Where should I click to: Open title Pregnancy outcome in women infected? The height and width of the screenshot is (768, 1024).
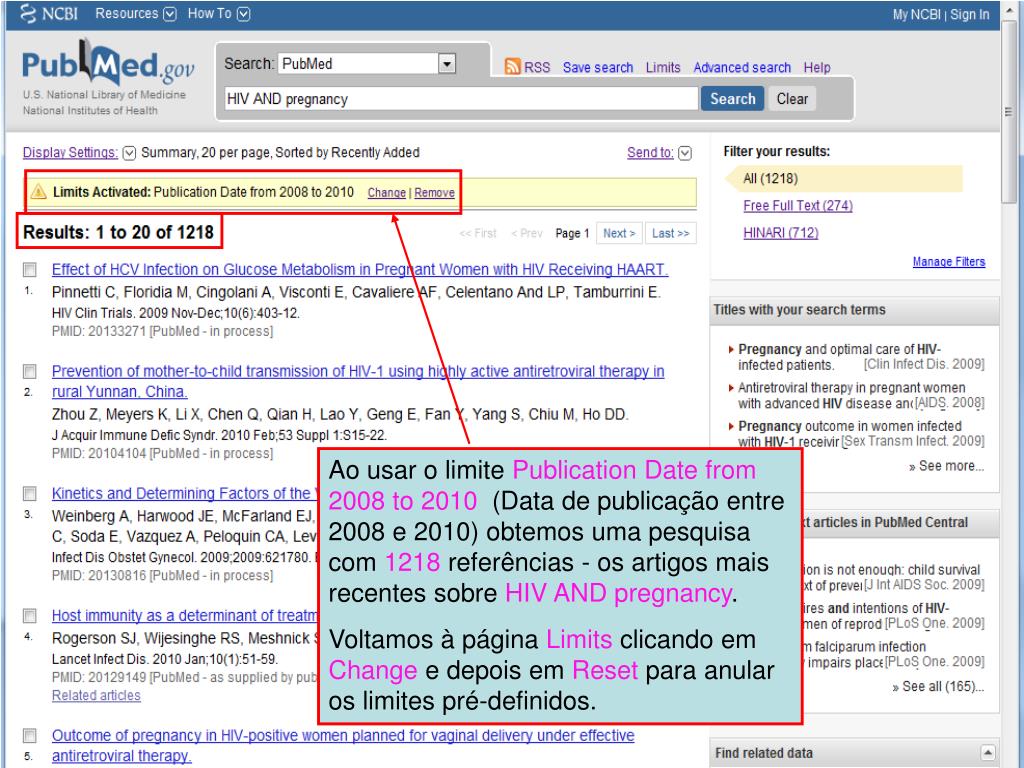click(850, 434)
